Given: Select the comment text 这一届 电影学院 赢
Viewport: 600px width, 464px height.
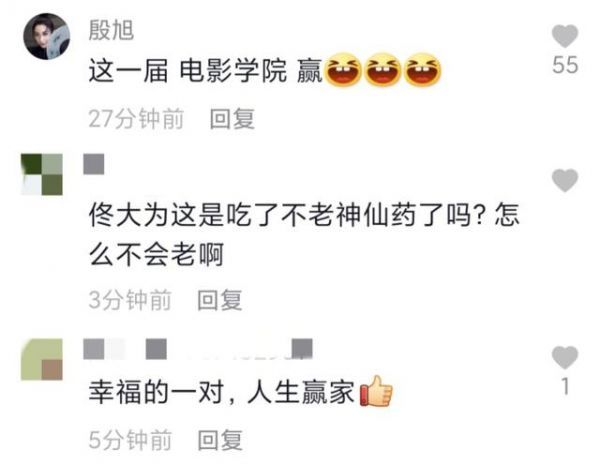Looking at the screenshot, I should click(205, 71).
